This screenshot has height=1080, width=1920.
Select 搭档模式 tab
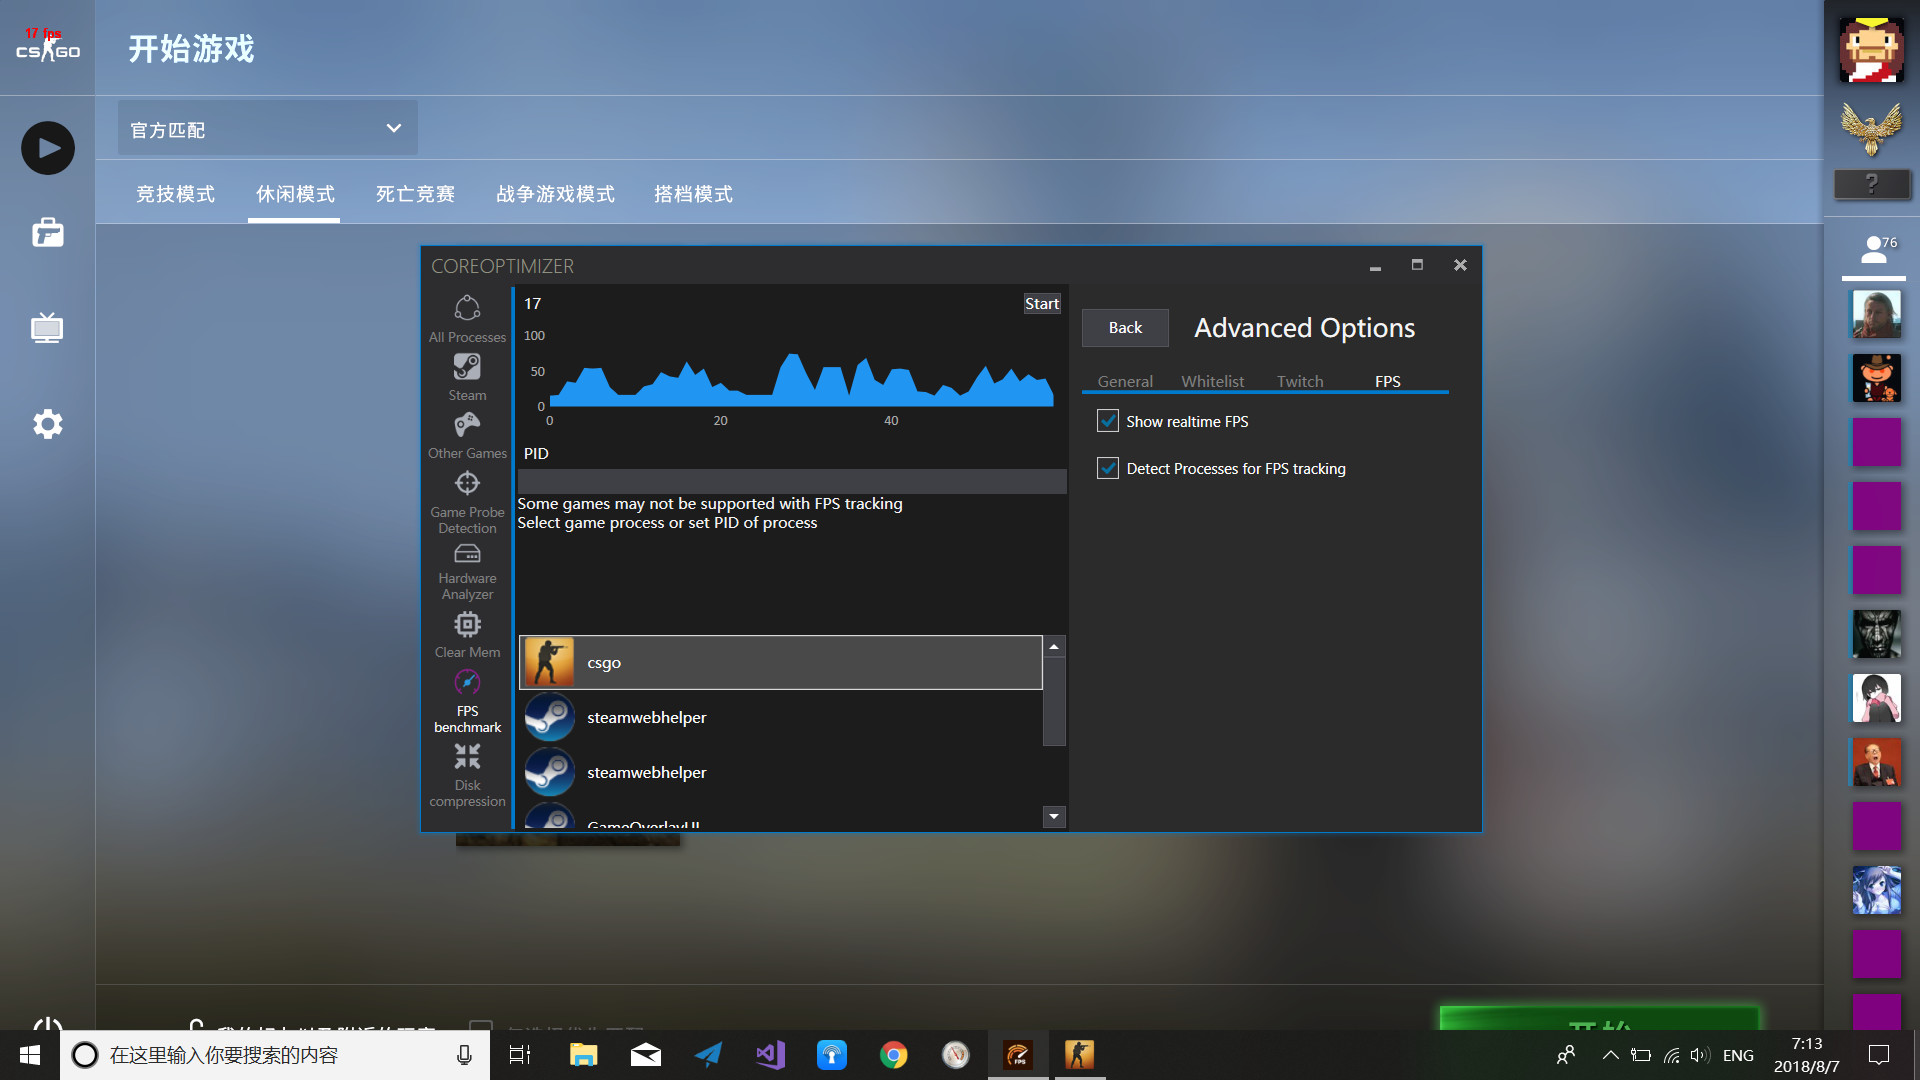tap(693, 194)
